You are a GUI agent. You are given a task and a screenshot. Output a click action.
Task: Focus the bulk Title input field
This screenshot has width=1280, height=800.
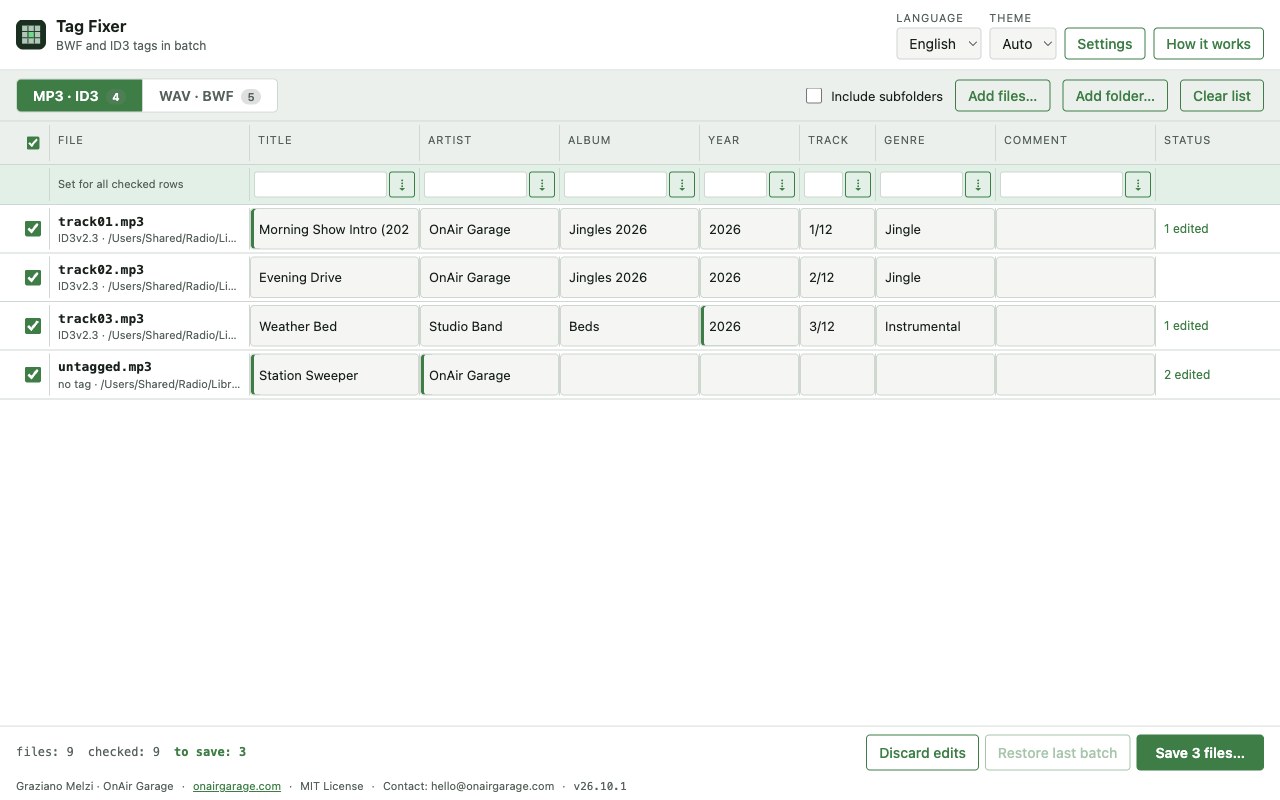click(x=320, y=184)
